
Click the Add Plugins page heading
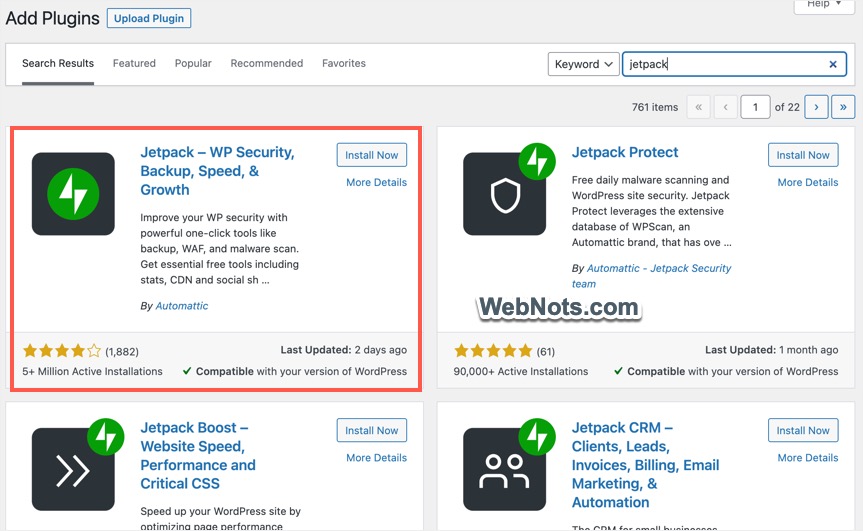coord(52,18)
